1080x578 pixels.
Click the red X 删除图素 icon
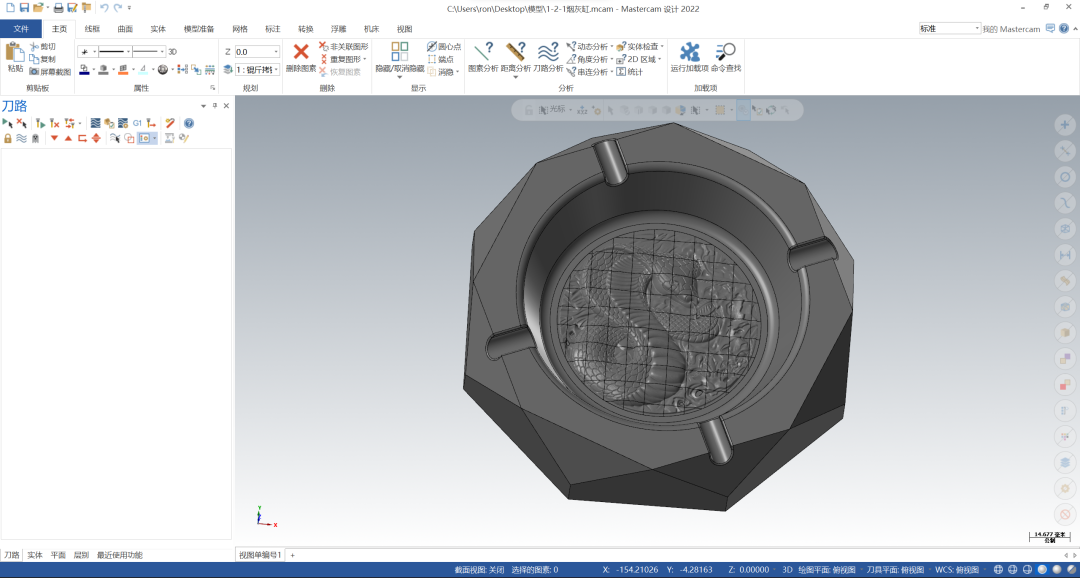pos(300,52)
